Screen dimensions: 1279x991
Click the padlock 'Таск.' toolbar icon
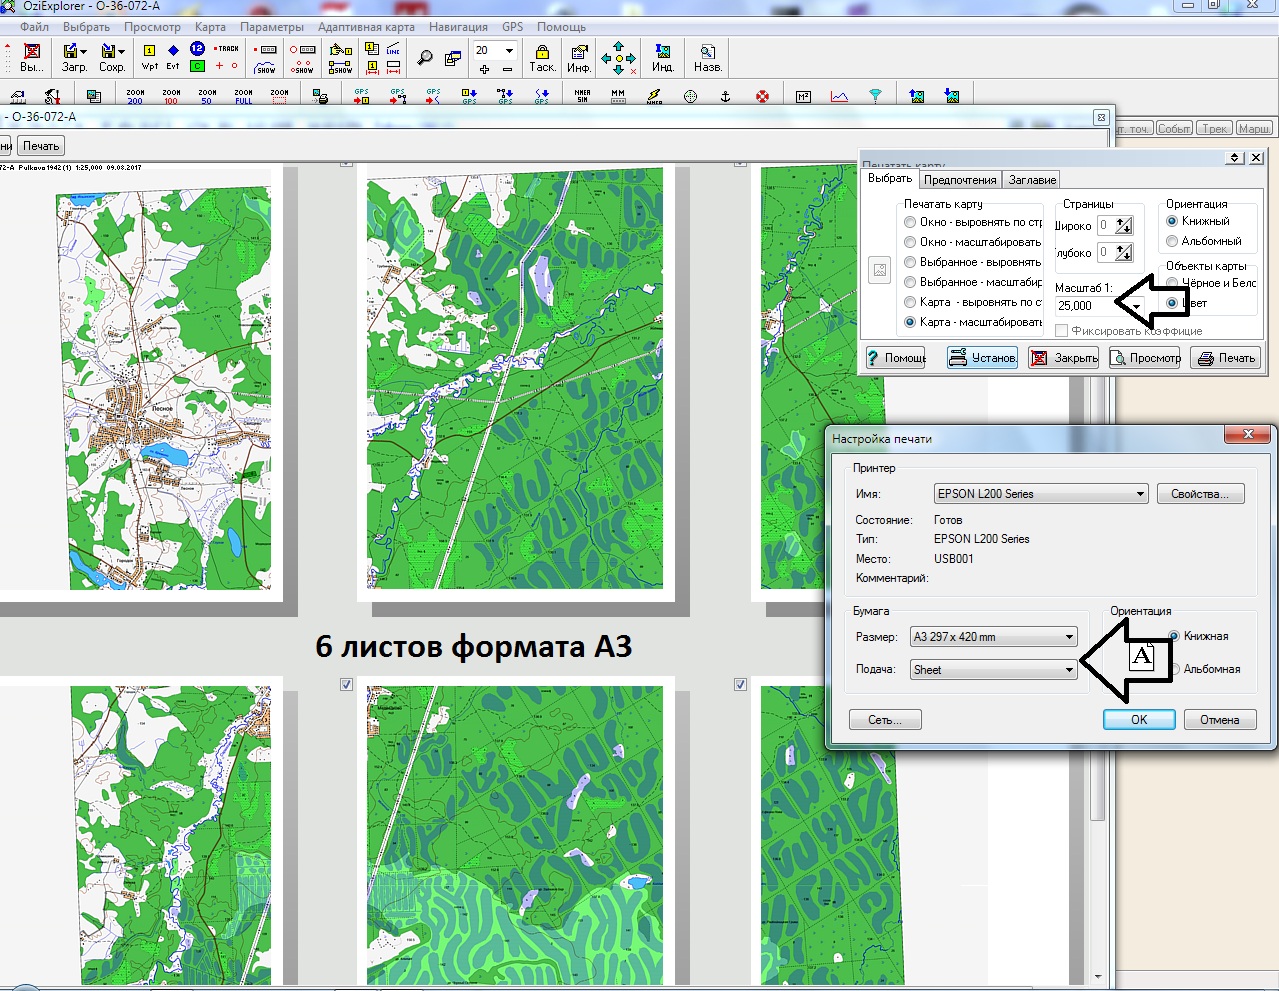542,57
